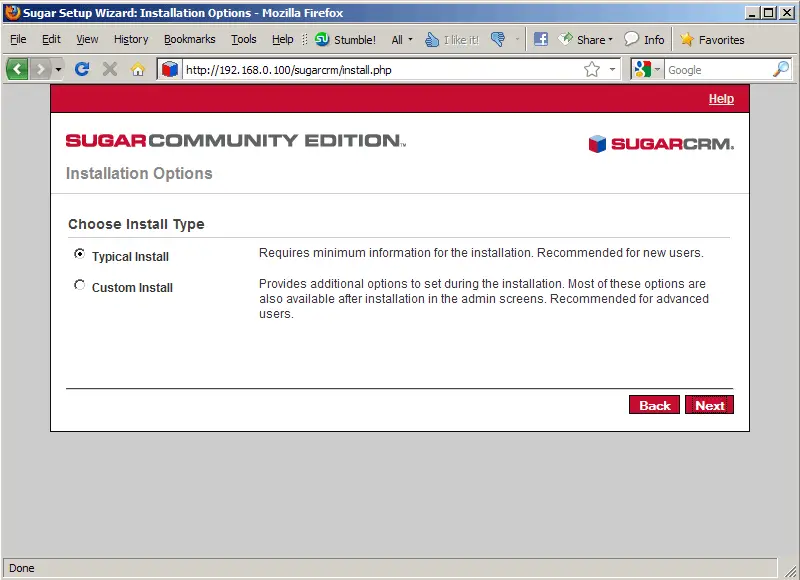The height and width of the screenshot is (580, 800).
Task: Click the toolbar grip handle before Stumble!
Action: [305, 39]
